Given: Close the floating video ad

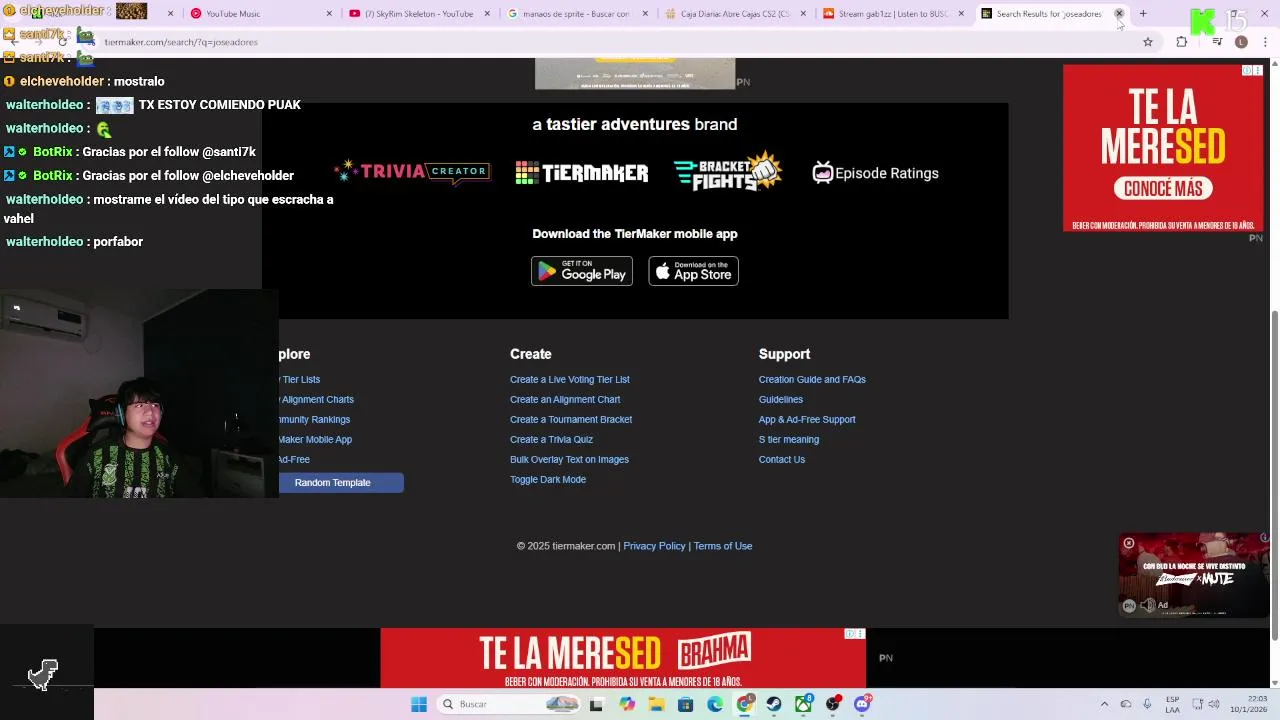Looking at the screenshot, I should [x=1129, y=543].
